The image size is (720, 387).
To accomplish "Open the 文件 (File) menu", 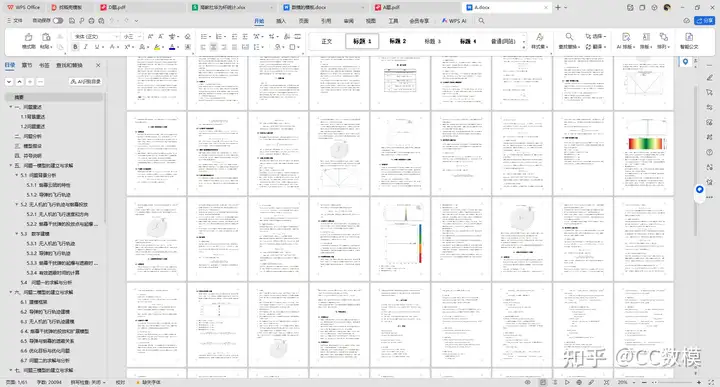I will [x=15, y=21].
